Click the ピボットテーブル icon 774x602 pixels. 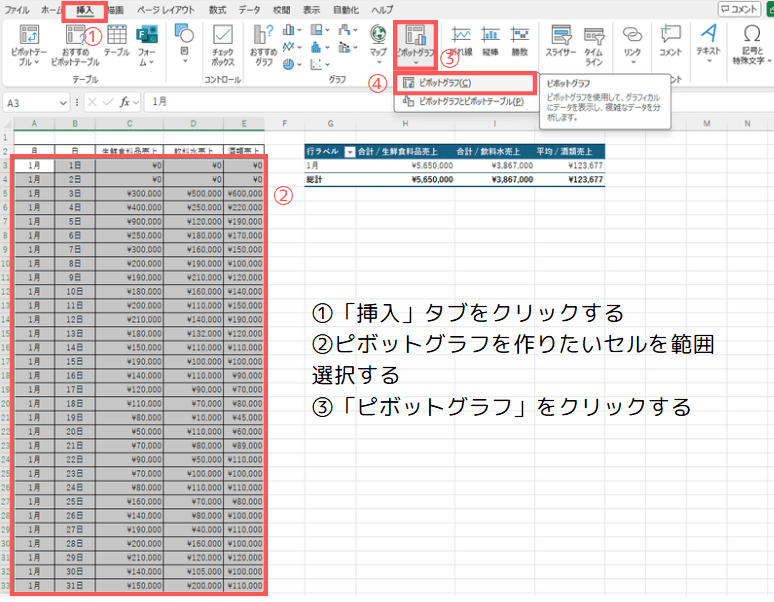pos(29,45)
